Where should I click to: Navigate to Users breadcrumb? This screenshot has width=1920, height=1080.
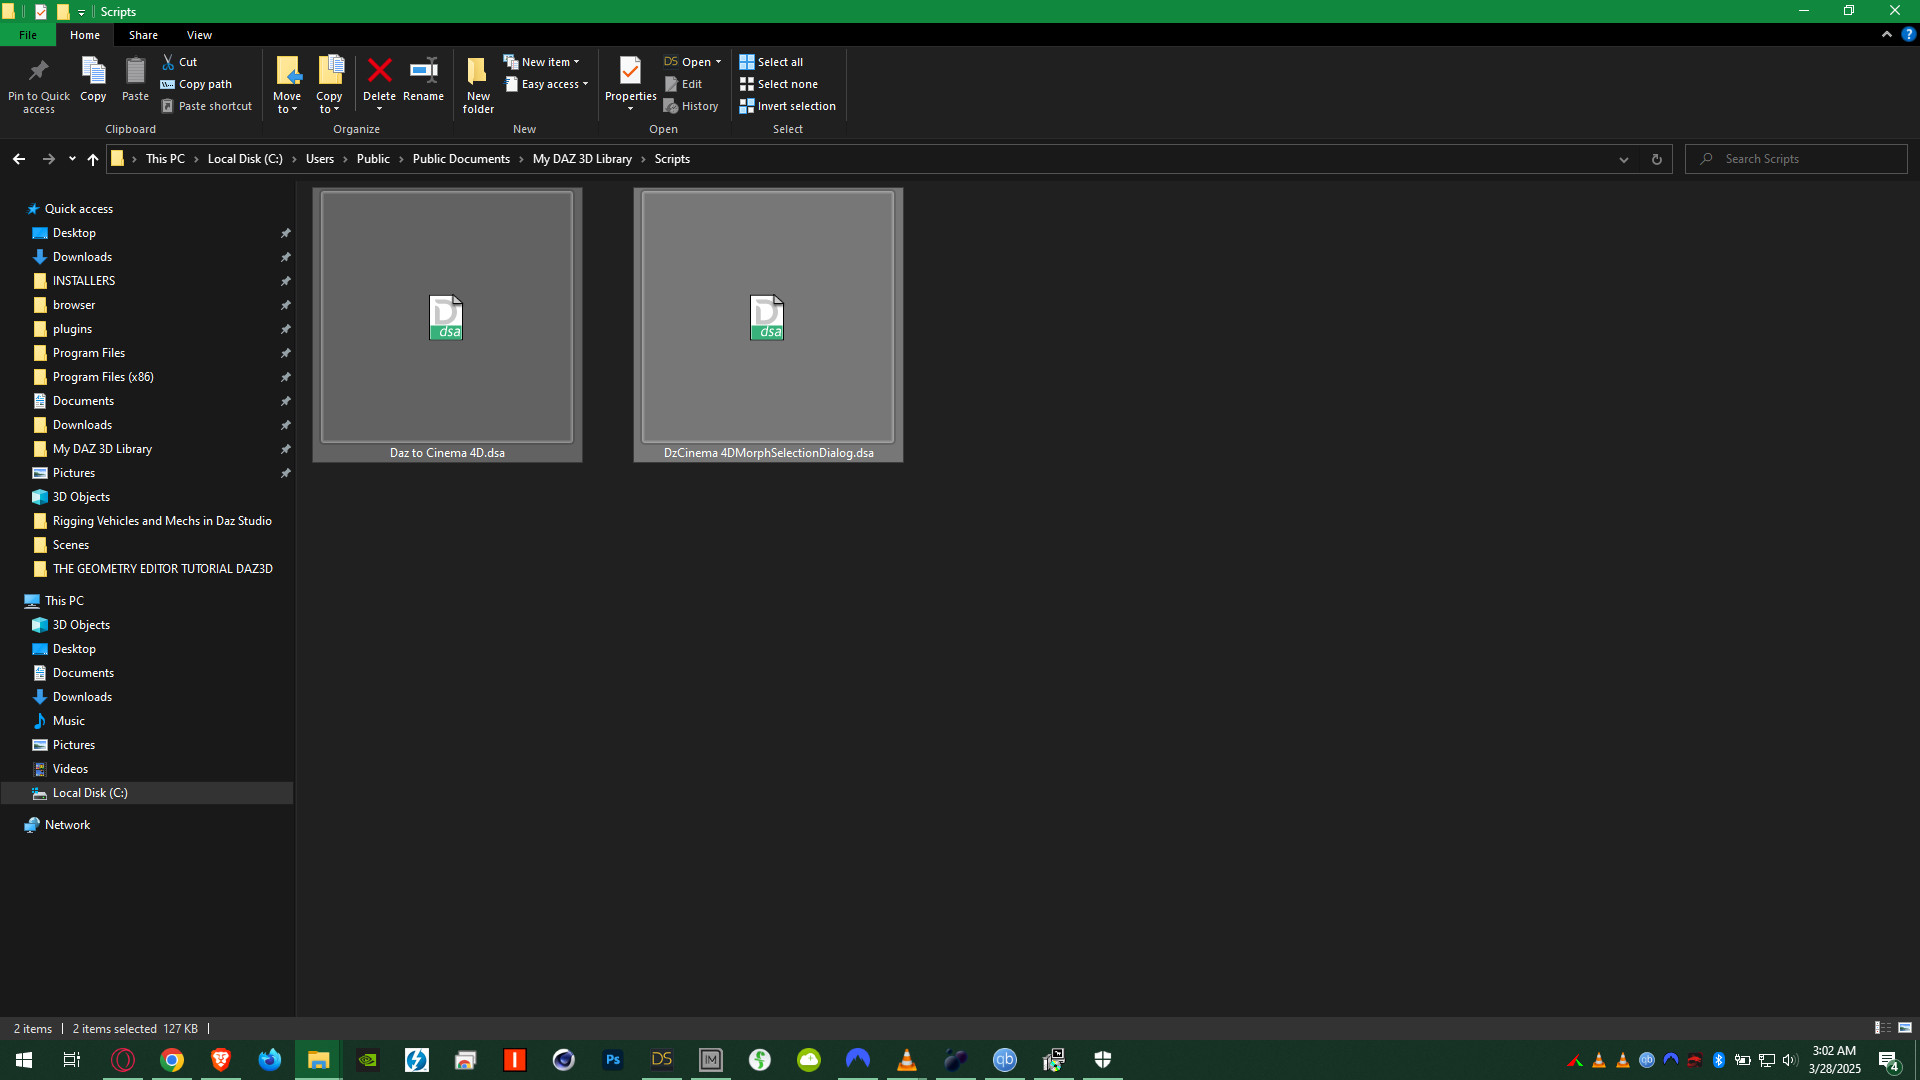tap(320, 159)
